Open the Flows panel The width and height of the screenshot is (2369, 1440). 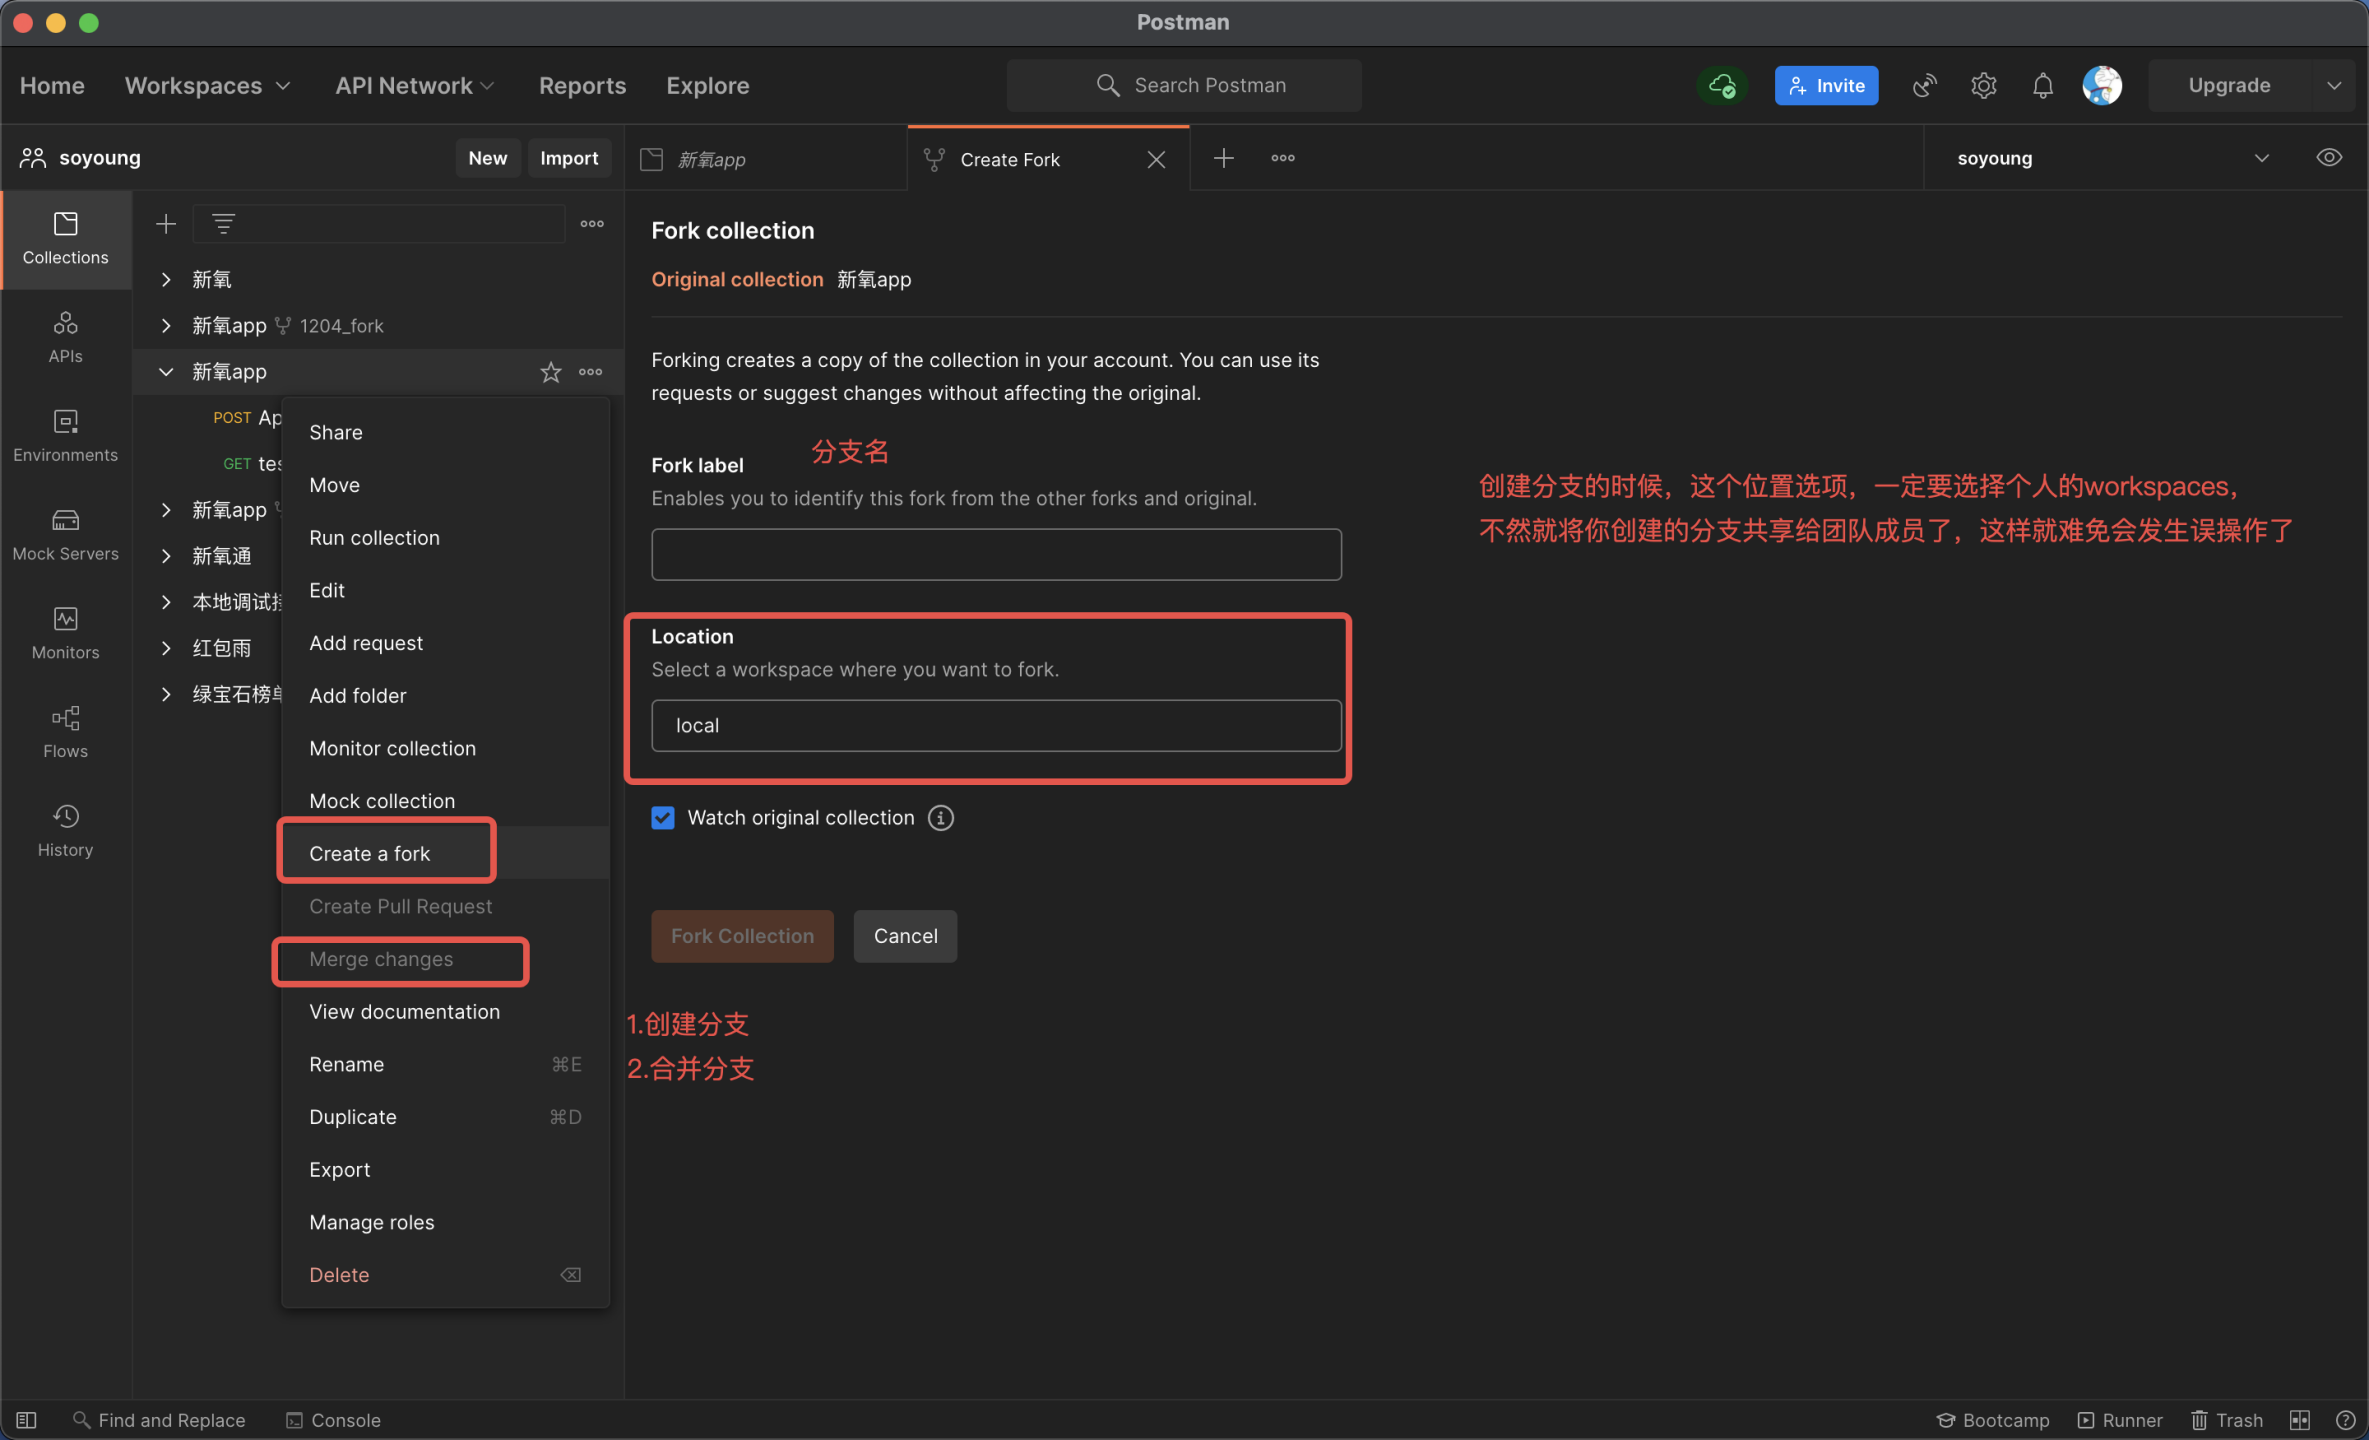[x=65, y=732]
